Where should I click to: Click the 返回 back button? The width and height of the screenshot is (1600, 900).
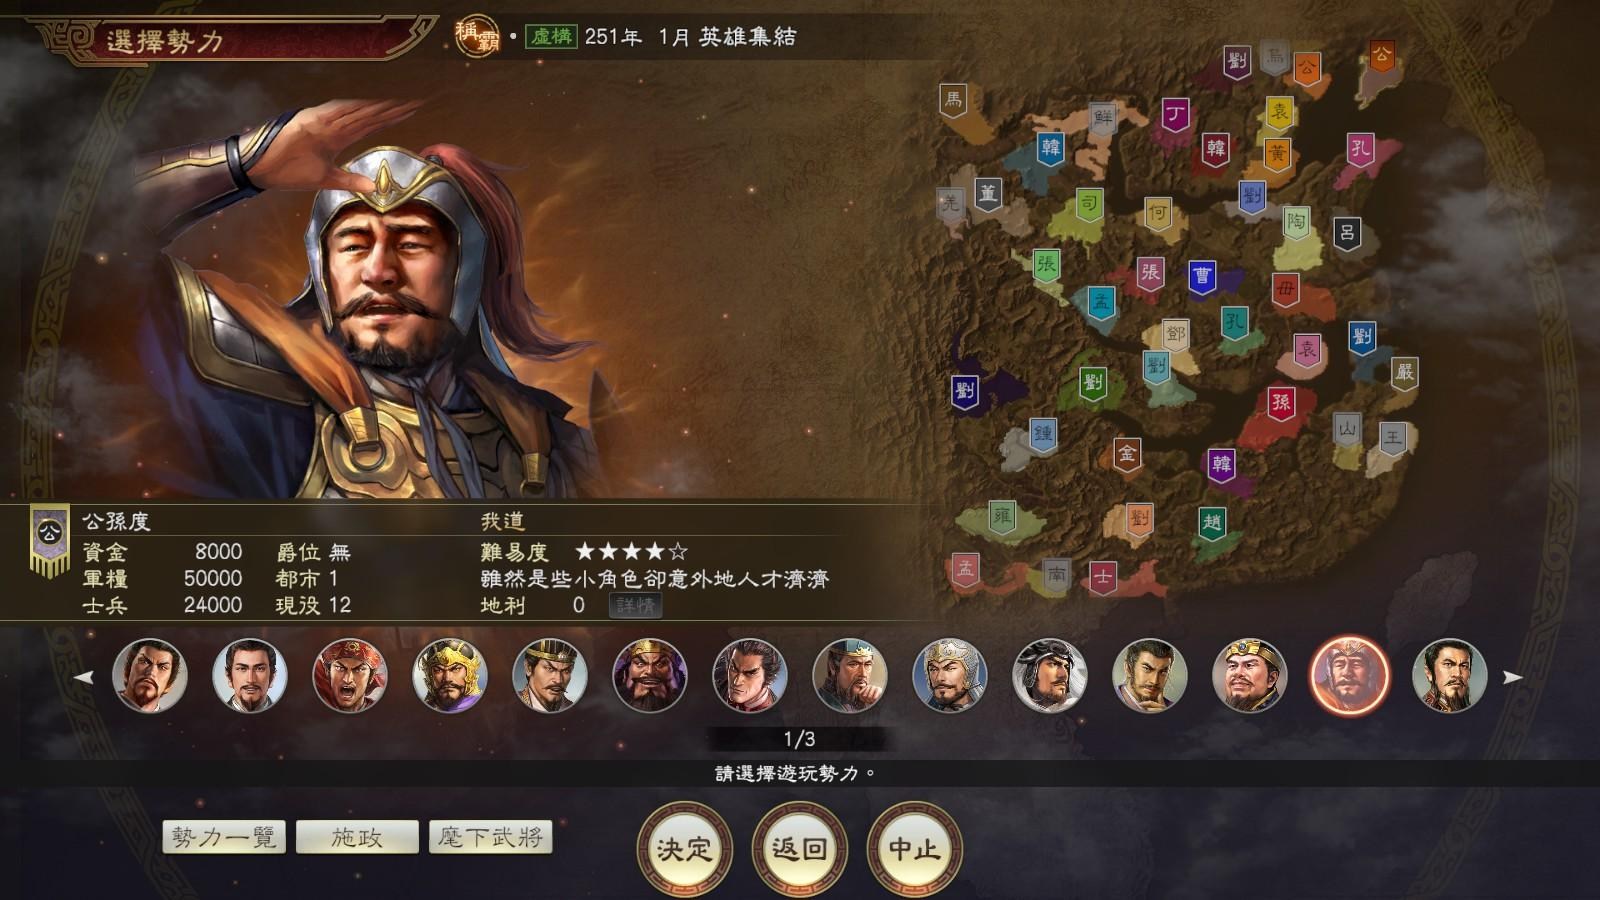[799, 850]
